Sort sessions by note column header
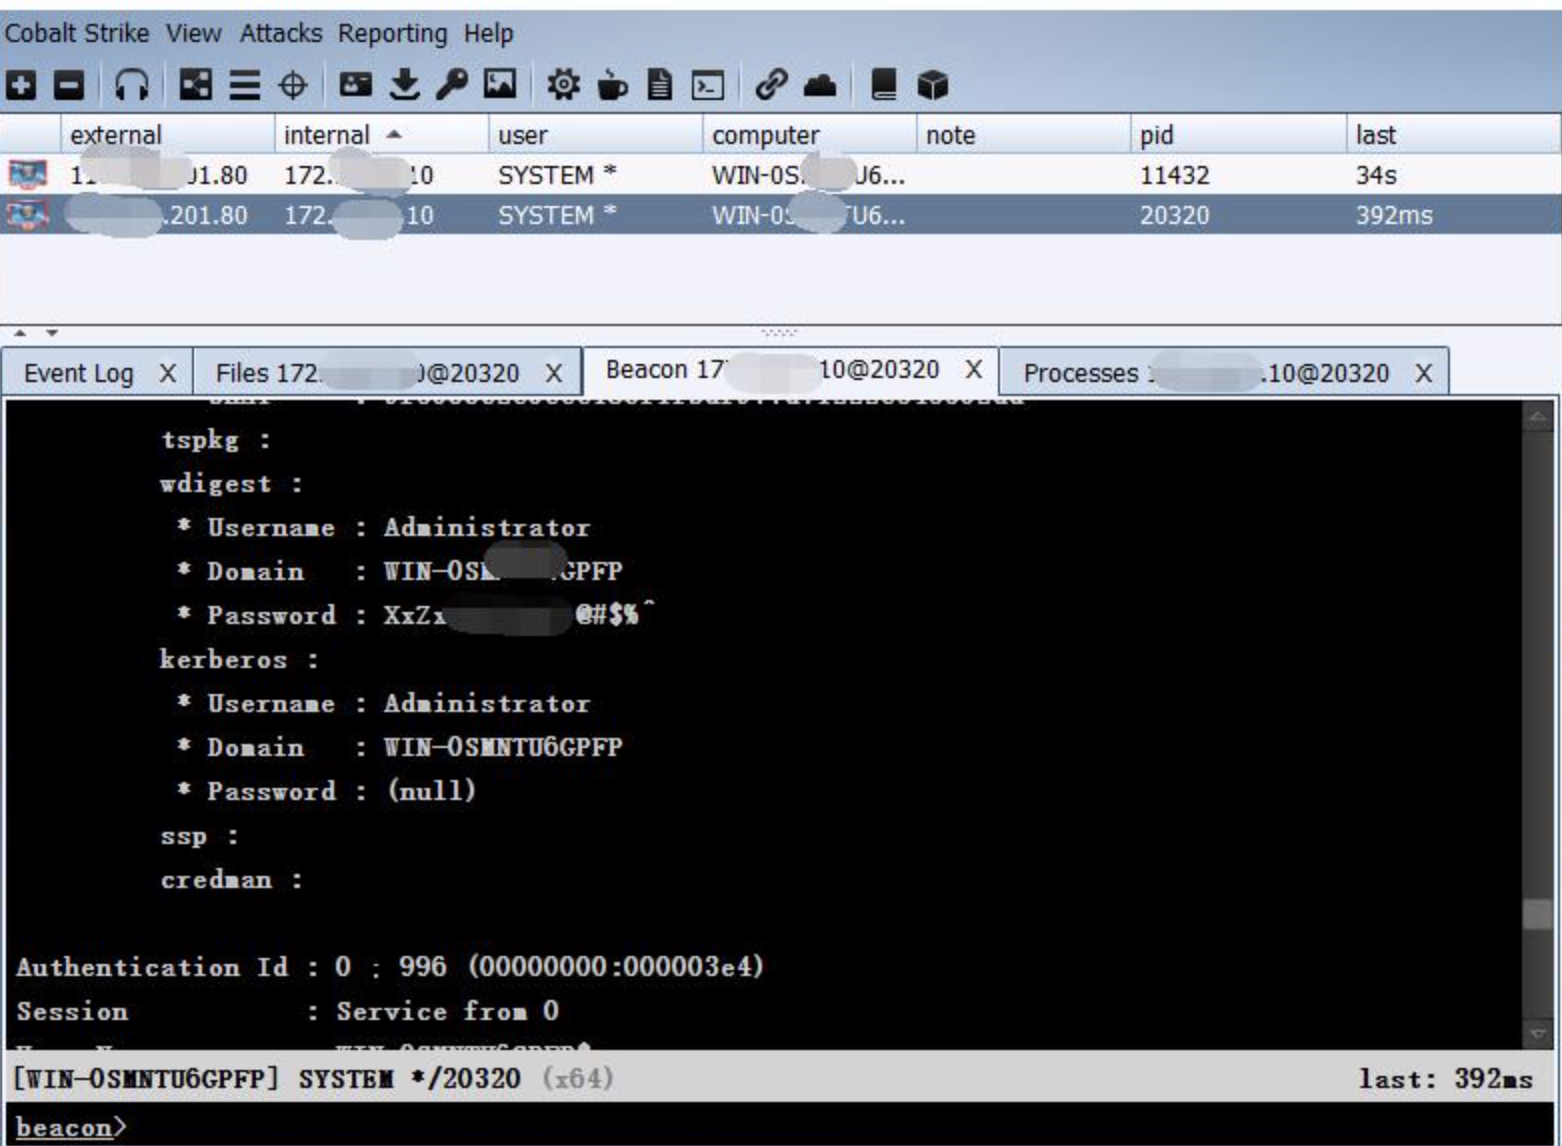This screenshot has width=1562, height=1146. pyautogui.click(x=1024, y=134)
